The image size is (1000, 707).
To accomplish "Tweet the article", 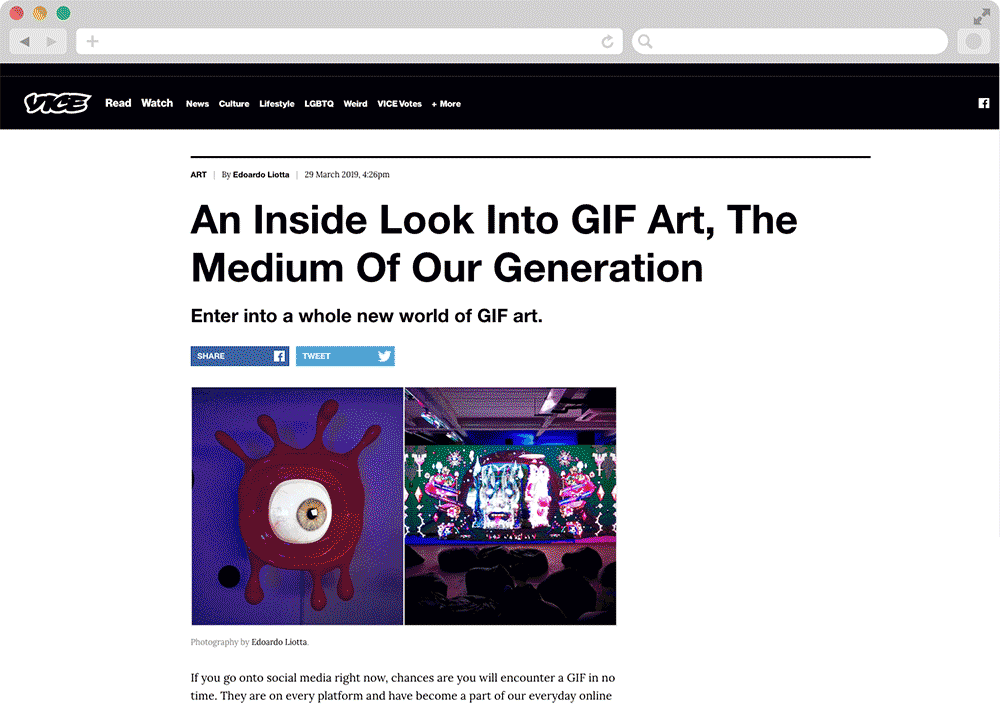I will [x=345, y=356].
